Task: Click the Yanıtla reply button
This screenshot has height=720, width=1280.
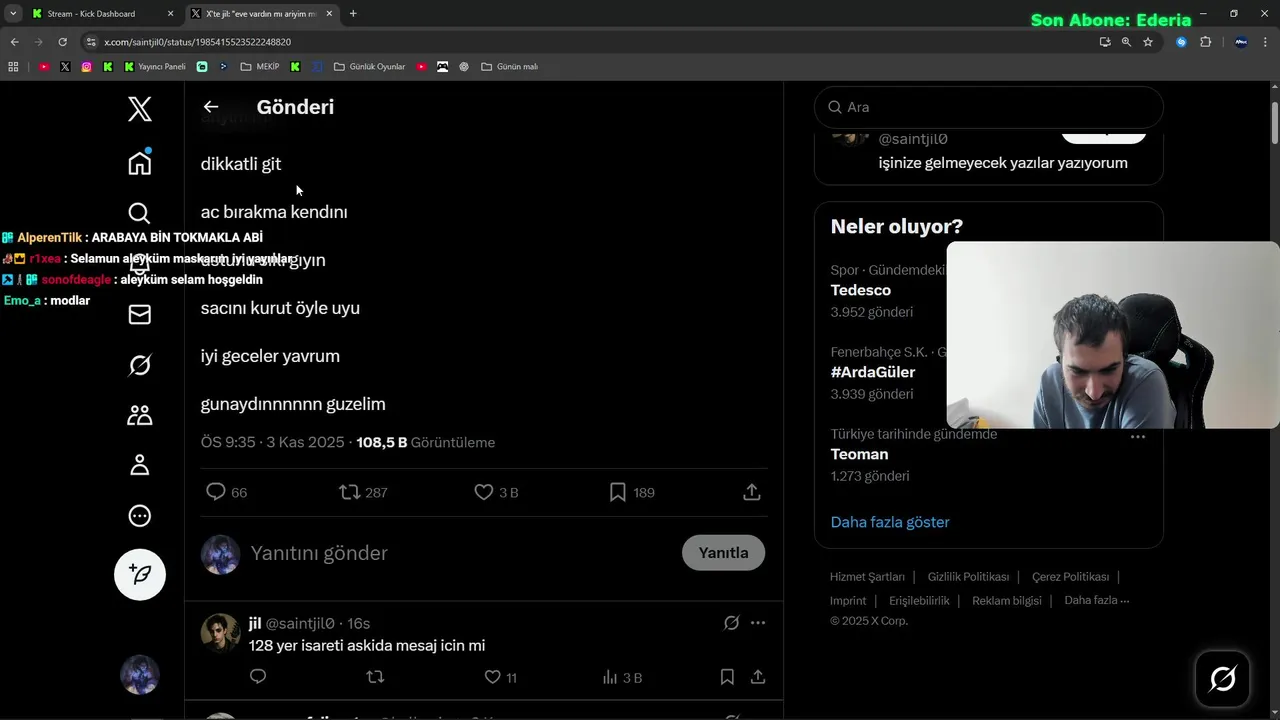Action: (x=723, y=553)
